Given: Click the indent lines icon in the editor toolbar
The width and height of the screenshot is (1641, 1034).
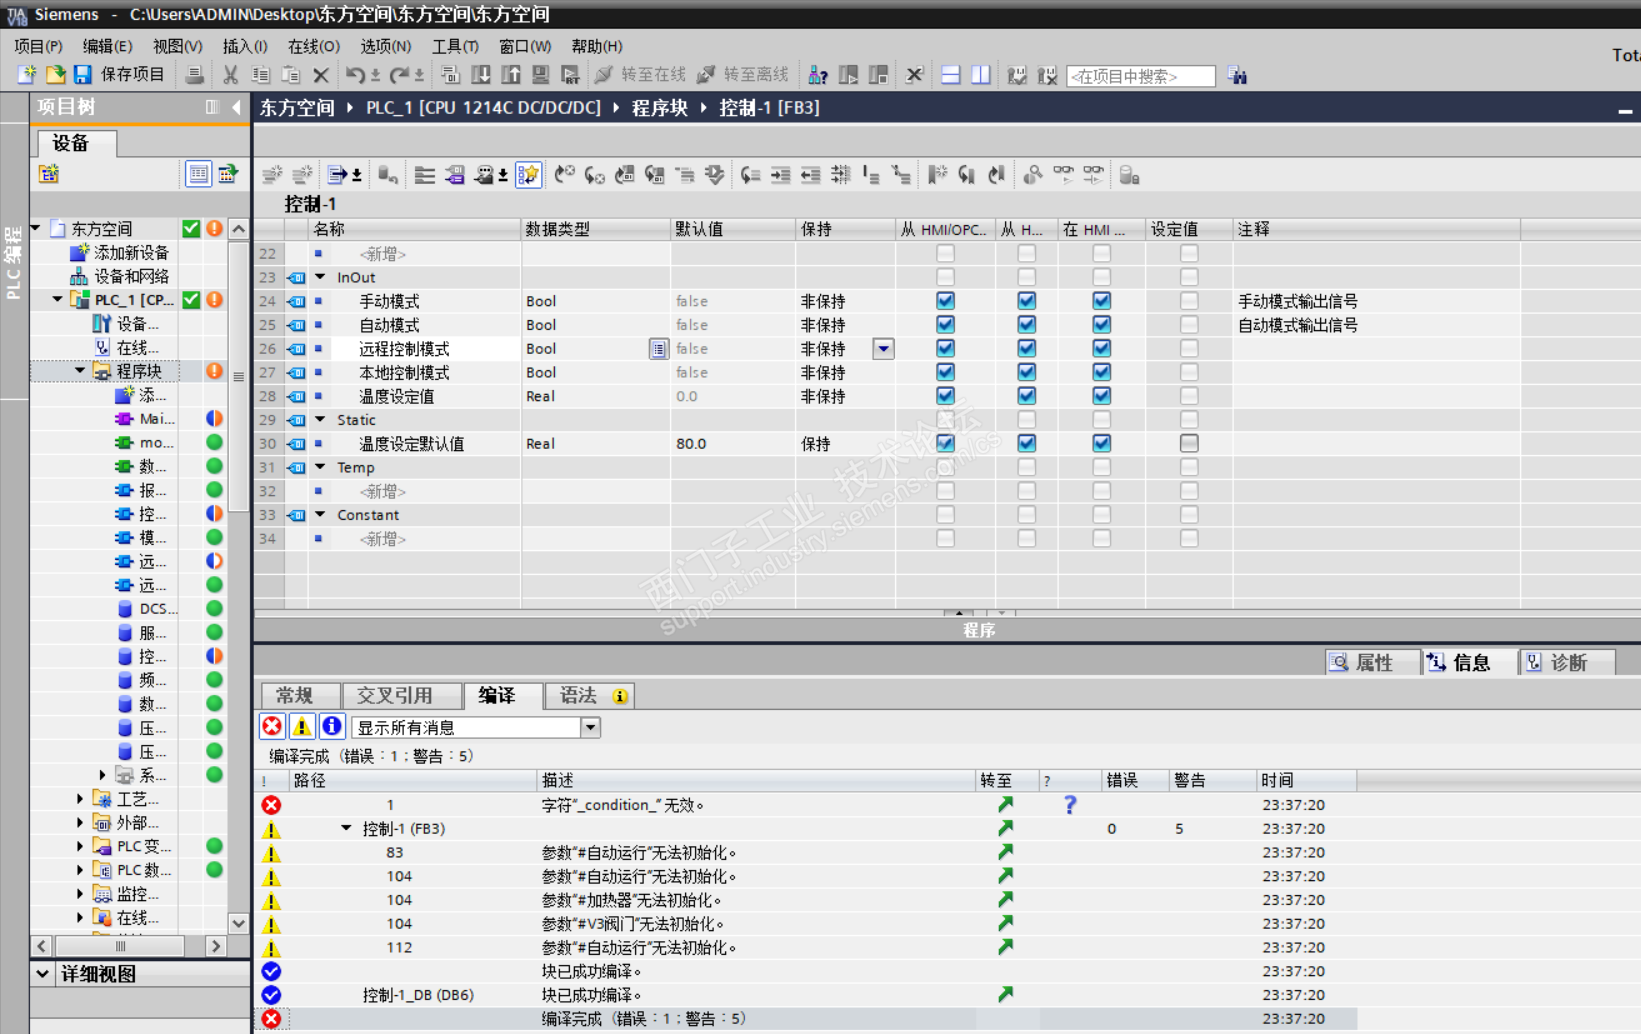Looking at the screenshot, I should (x=780, y=175).
